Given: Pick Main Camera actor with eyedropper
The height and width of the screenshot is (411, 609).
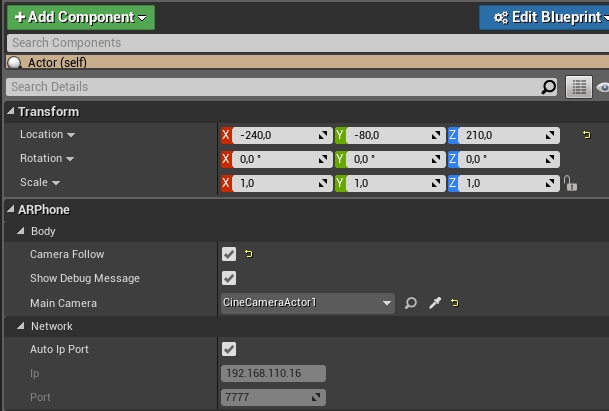Looking at the screenshot, I should [x=435, y=303].
